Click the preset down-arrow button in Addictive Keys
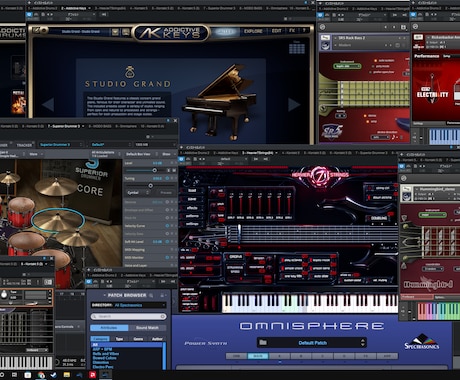460x380 pixels. [x=115, y=32]
